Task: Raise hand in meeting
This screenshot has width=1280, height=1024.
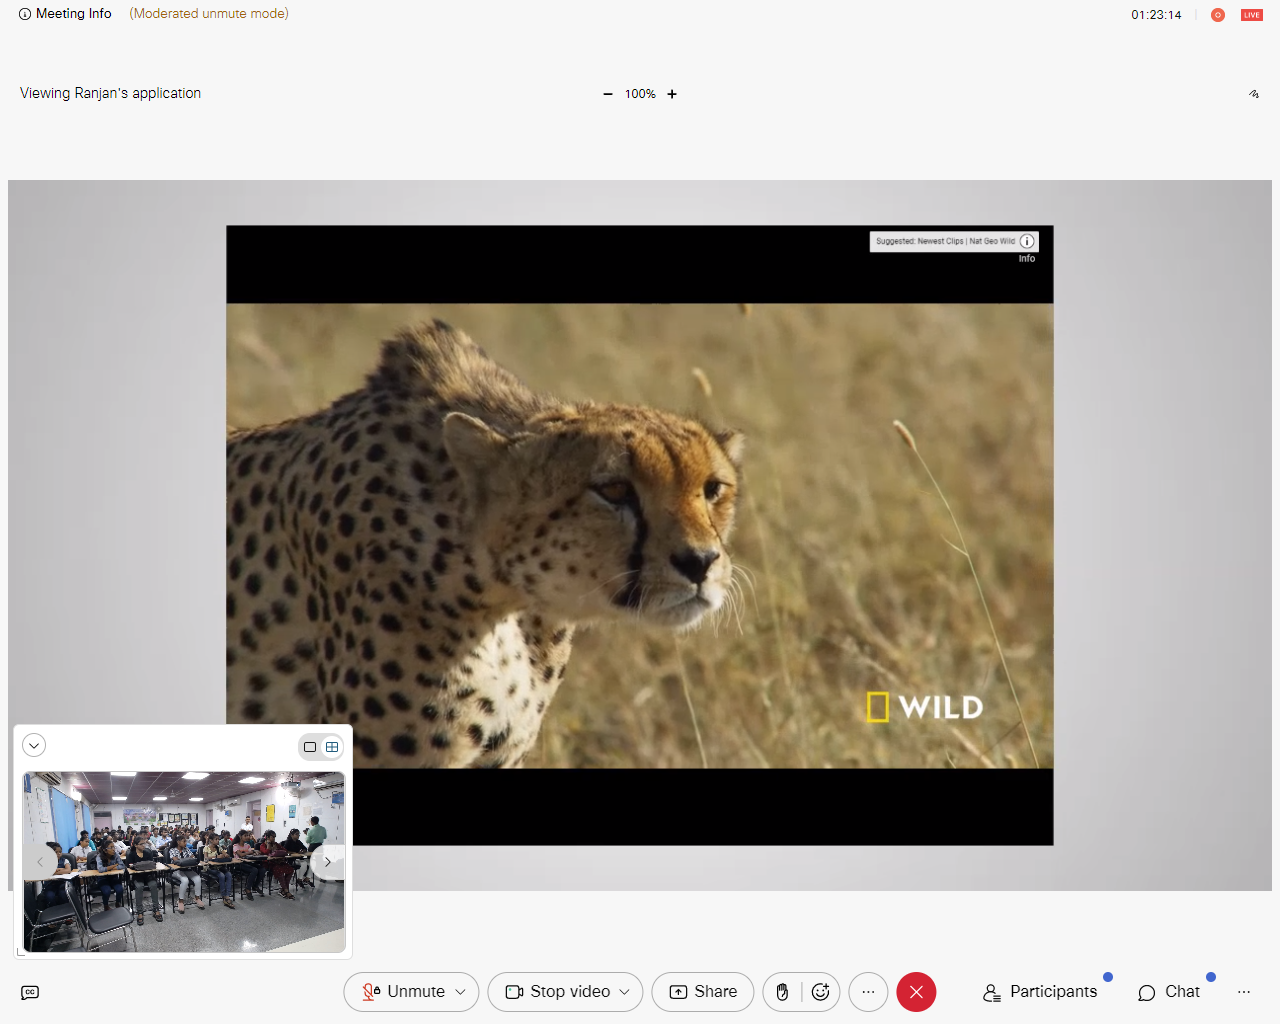Action: tap(783, 992)
